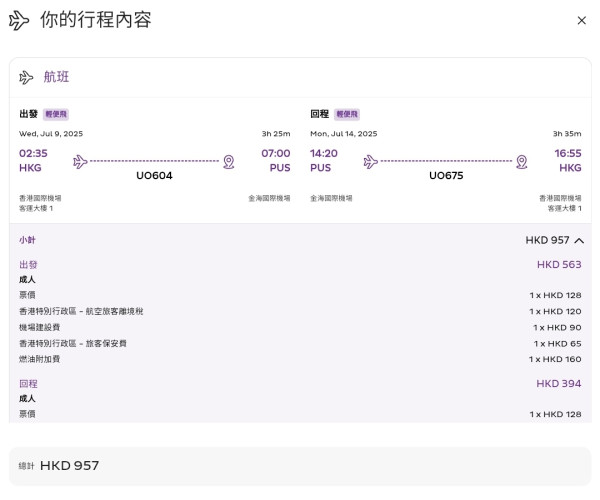Click the 1 x HKD 120 value

tap(555, 311)
